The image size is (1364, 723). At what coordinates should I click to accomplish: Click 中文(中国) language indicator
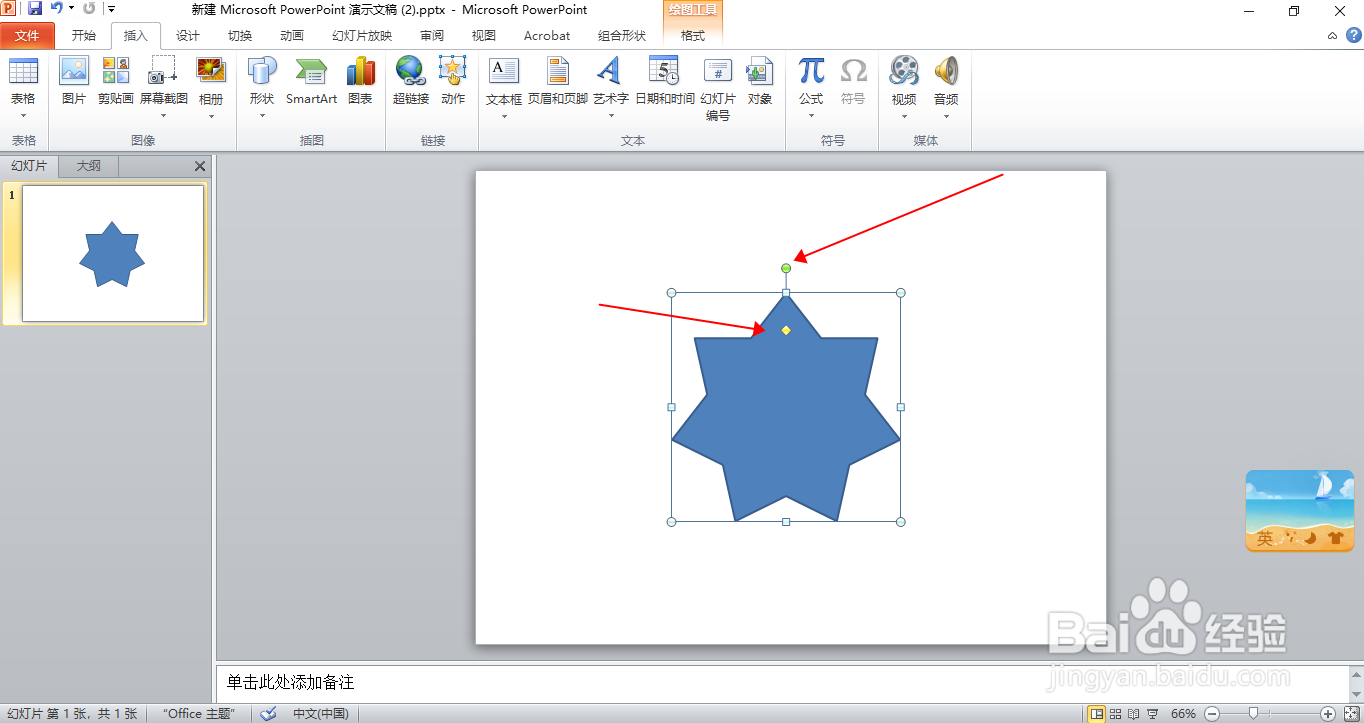pyautogui.click(x=320, y=713)
